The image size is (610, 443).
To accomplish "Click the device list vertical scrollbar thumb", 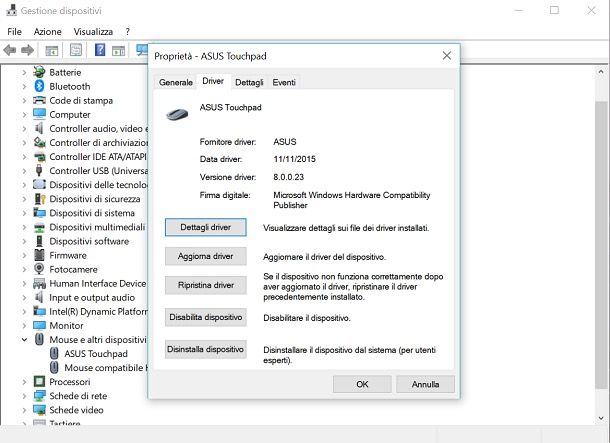I will coord(601,244).
